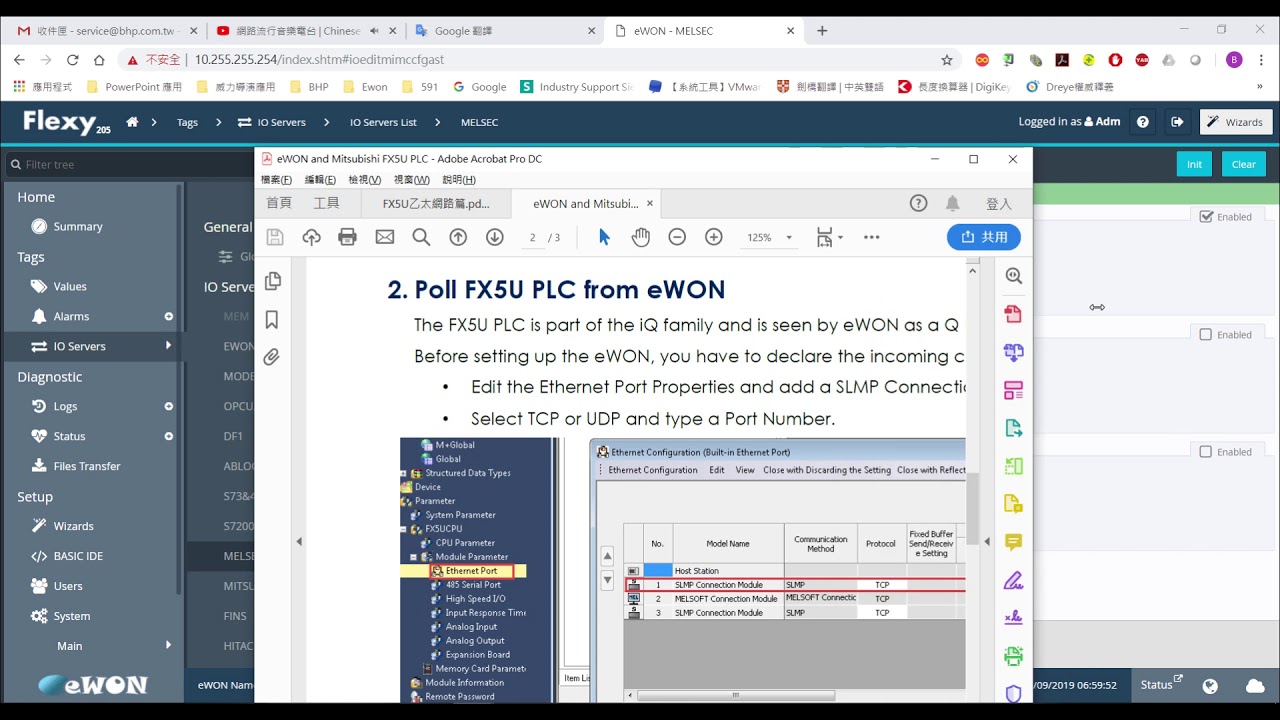Open the yellow comment tool in Acrobat
This screenshot has height=720, width=1280.
point(1013,542)
